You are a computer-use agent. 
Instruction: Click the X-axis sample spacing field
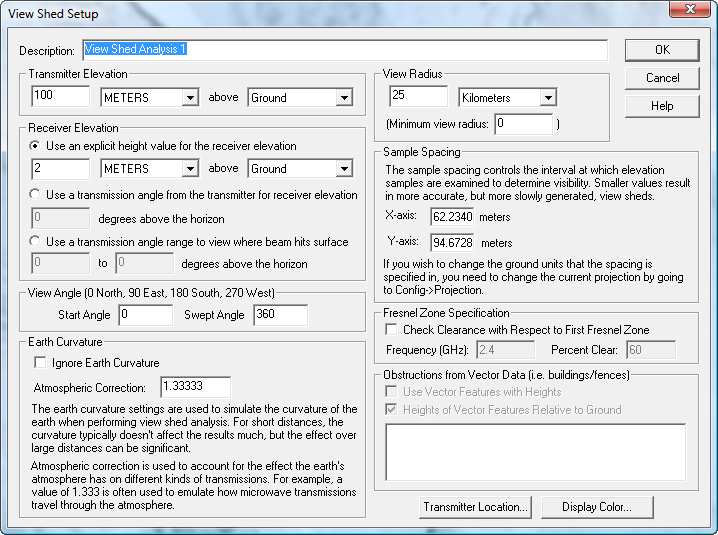(452, 216)
